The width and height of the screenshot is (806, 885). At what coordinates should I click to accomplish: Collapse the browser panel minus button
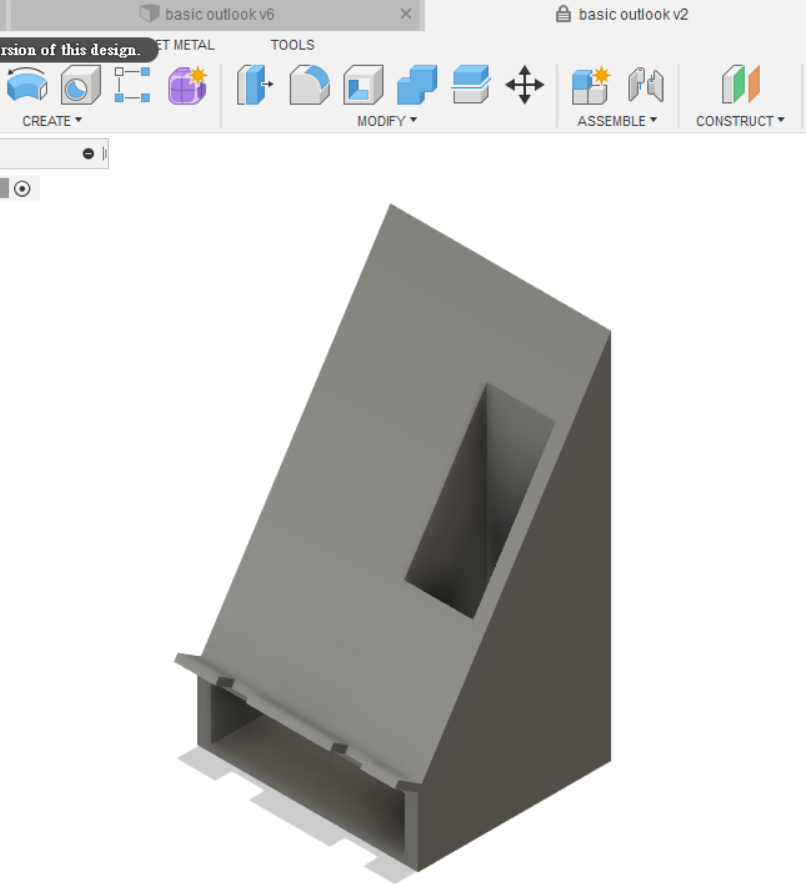pos(88,154)
